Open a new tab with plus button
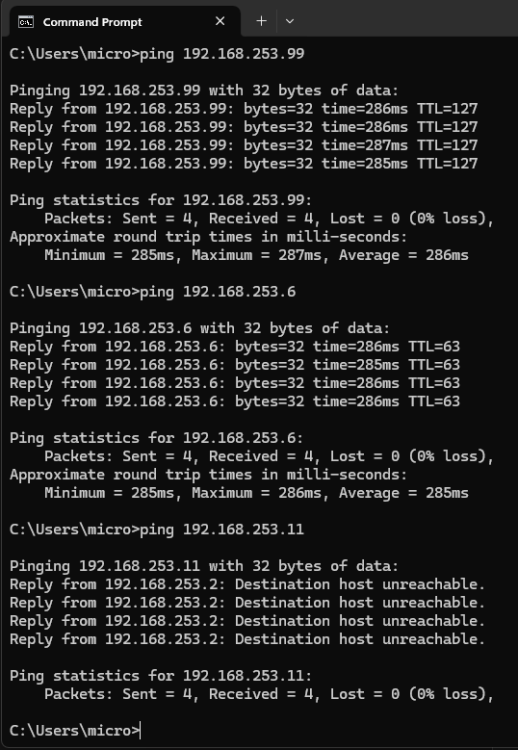This screenshot has height=750, width=518. 261,21
